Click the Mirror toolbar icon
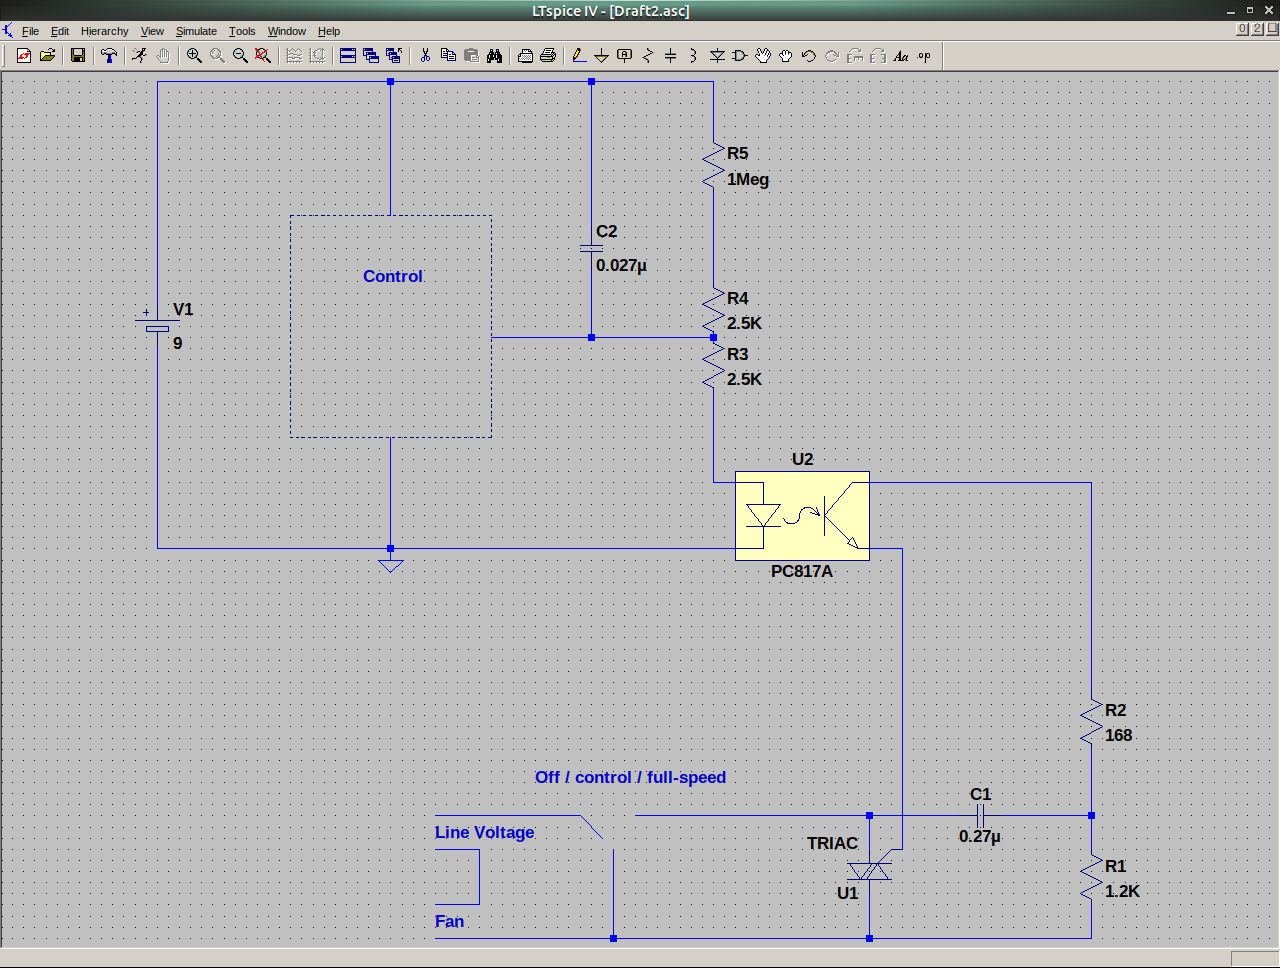Image resolution: width=1280 pixels, height=968 pixels. (878, 56)
